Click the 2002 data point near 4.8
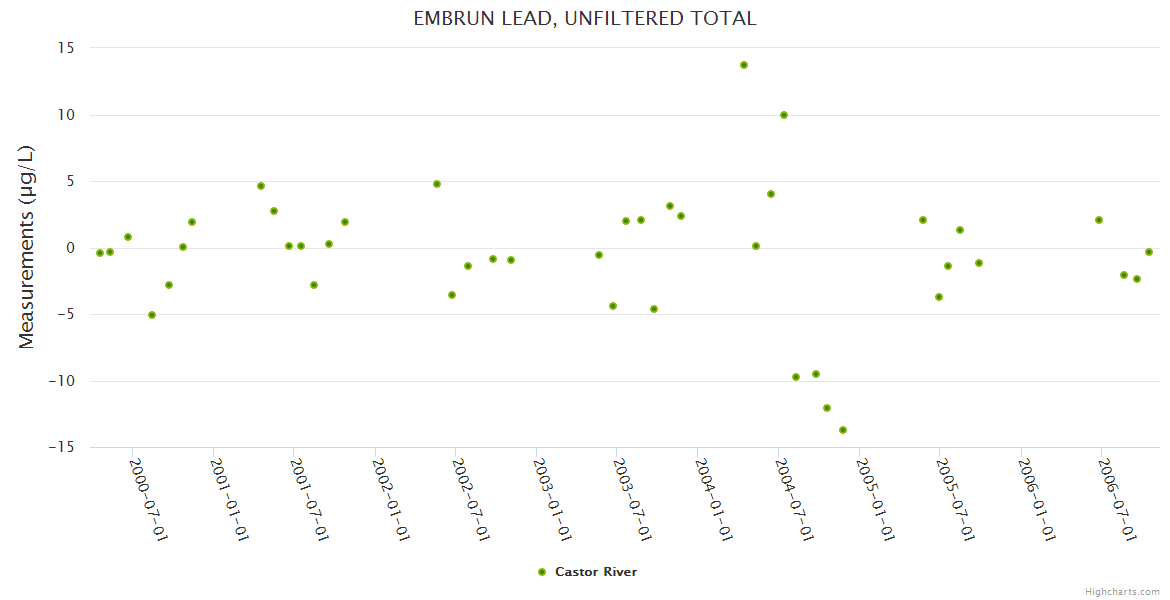The image size is (1170, 600). pyautogui.click(x=437, y=184)
